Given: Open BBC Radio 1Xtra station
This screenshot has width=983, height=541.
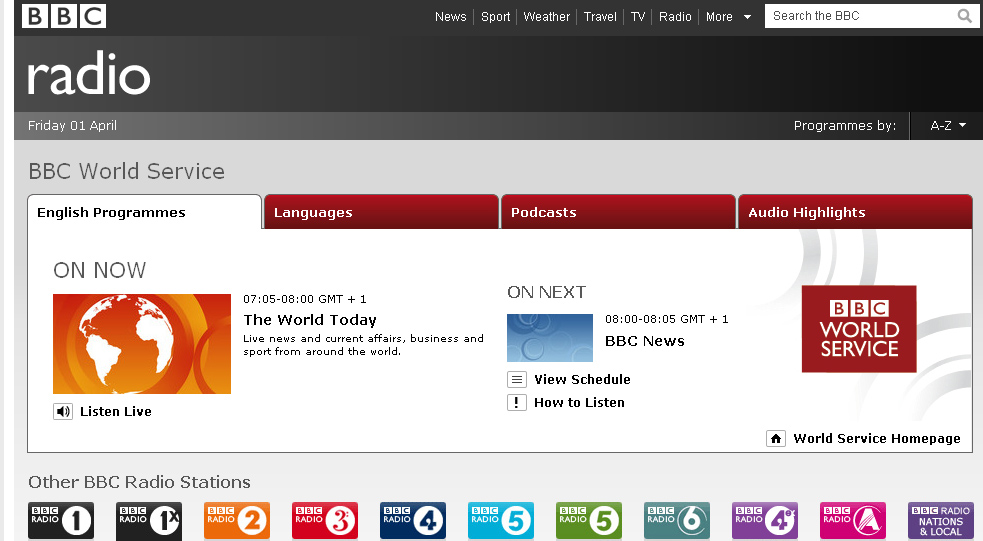Looking at the screenshot, I should click(149, 520).
